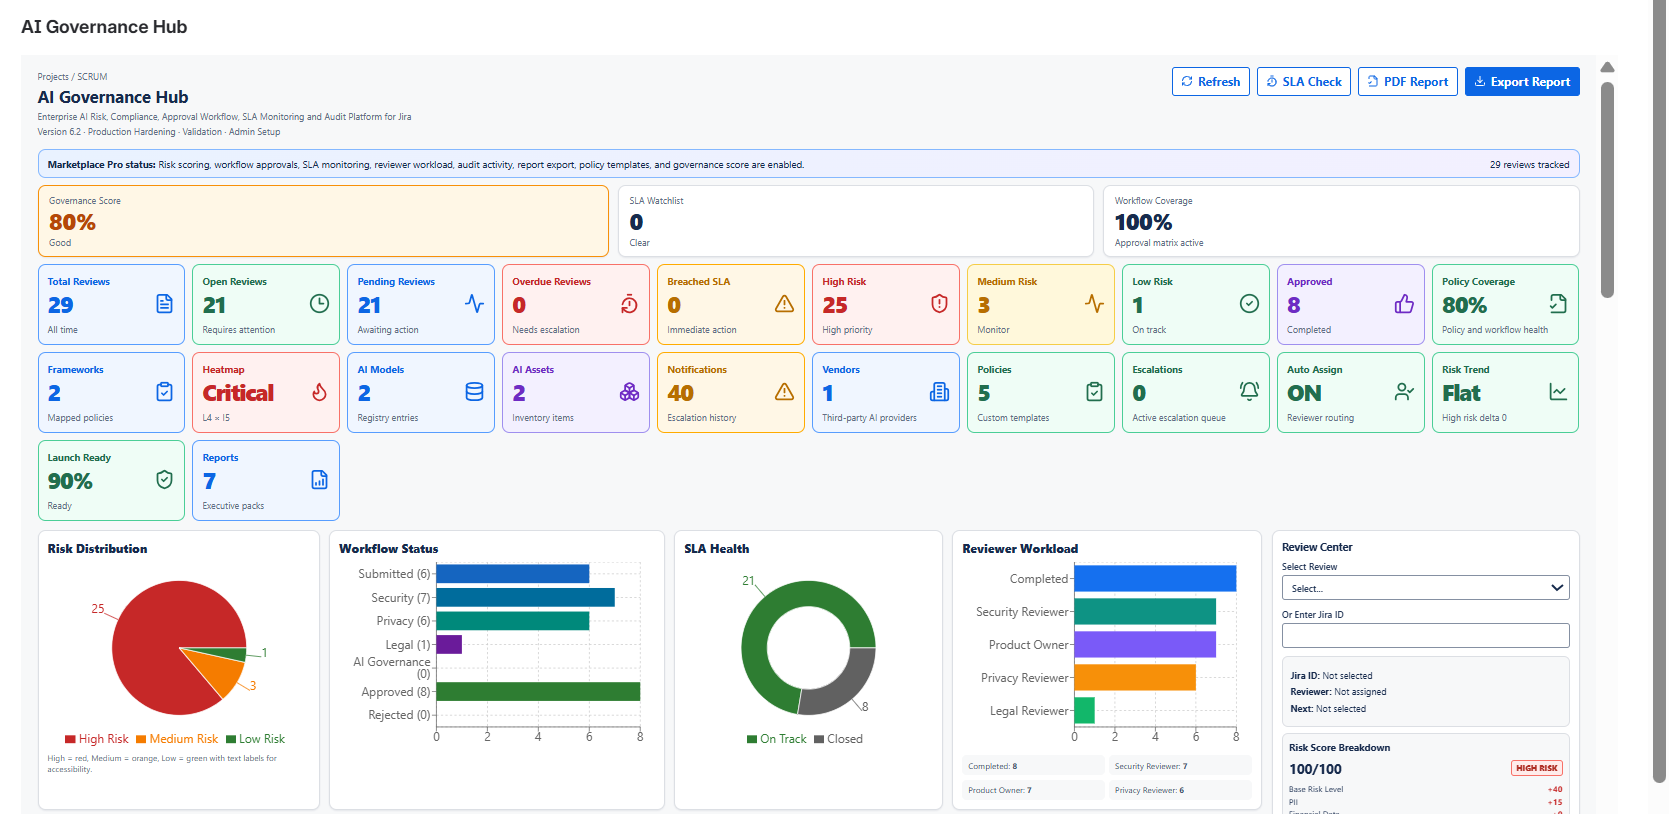Viewport: 1669px width, 814px height.
Task: Open the Projects breadcrumb link
Action: (x=53, y=77)
